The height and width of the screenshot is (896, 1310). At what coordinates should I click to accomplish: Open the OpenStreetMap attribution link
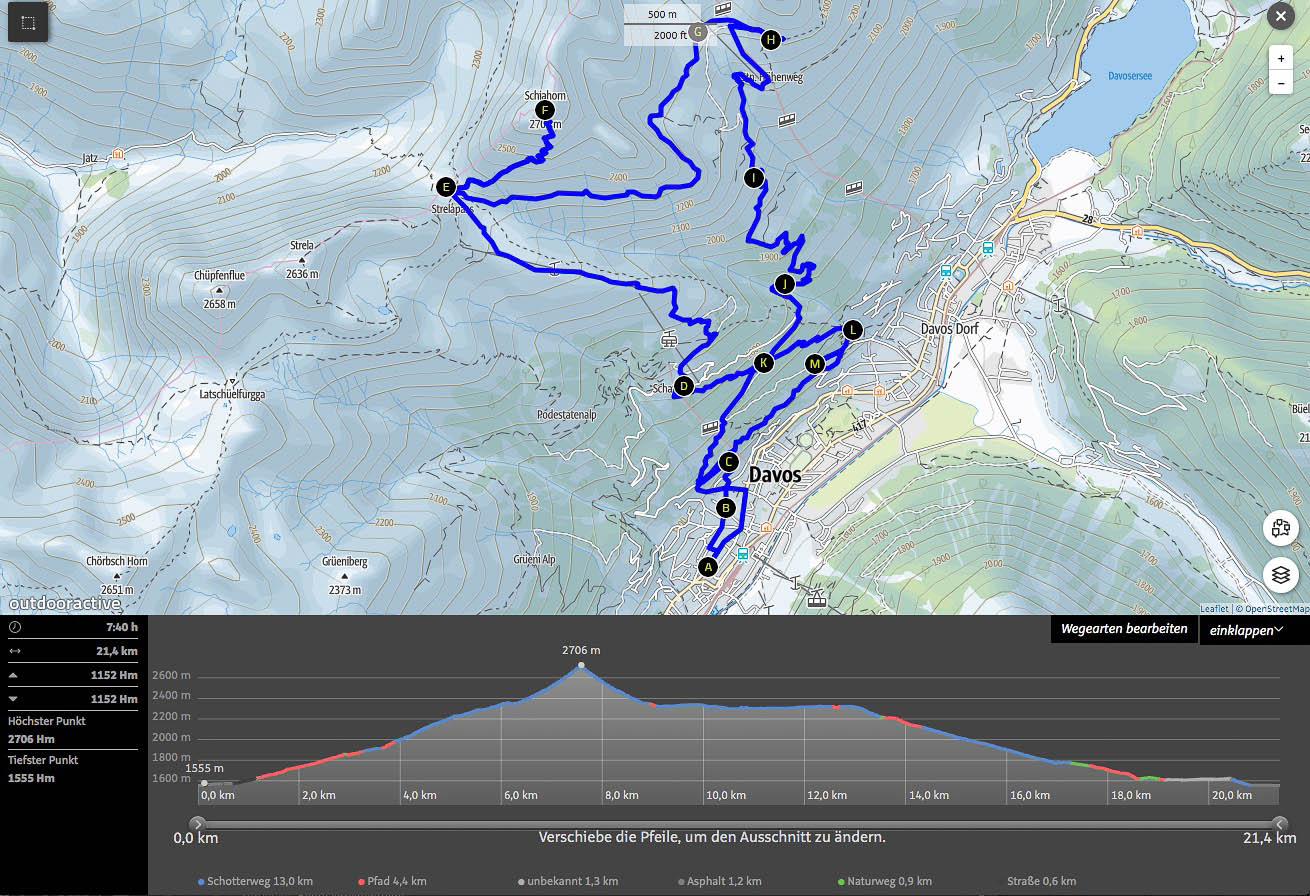(1274, 608)
